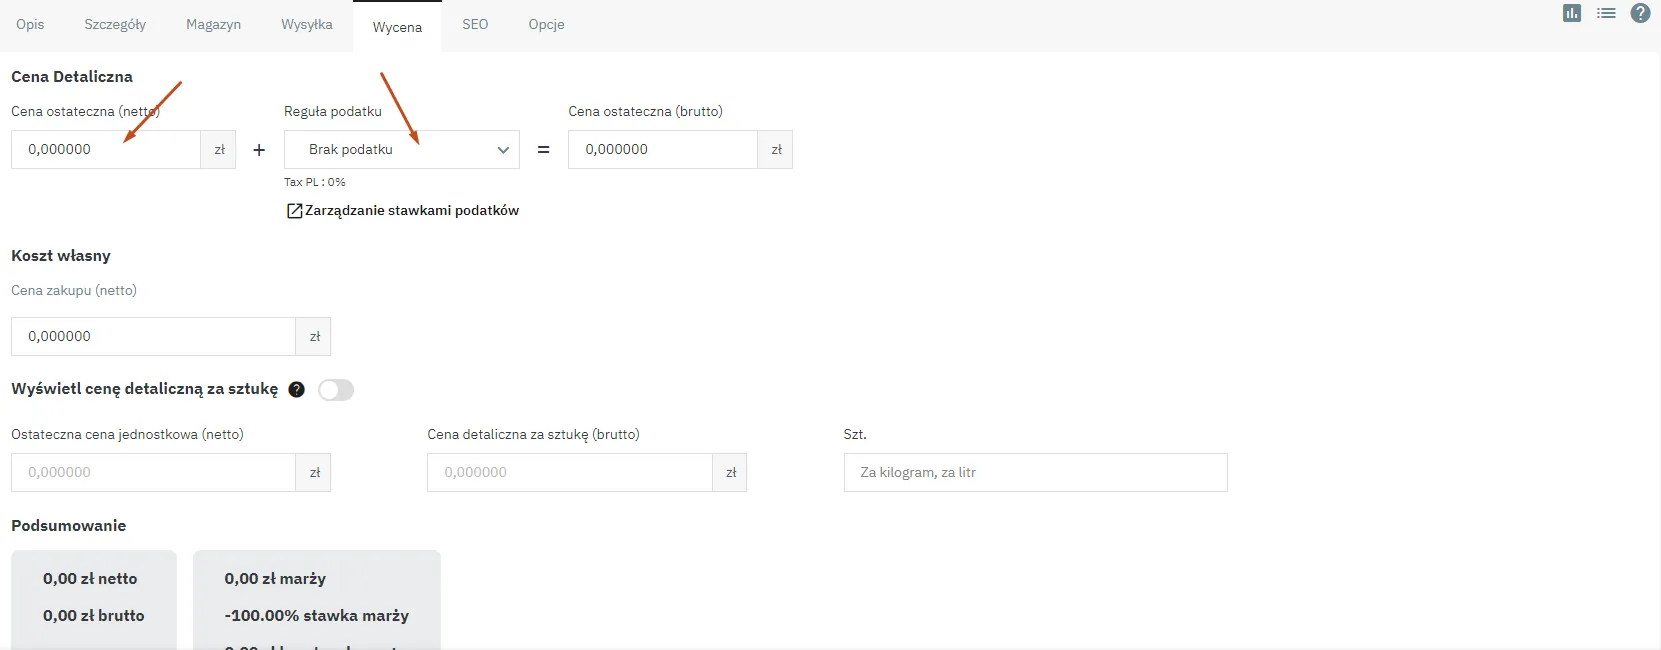
Task: Click the Cena ostateczna (netto) input field
Action: pos(106,150)
